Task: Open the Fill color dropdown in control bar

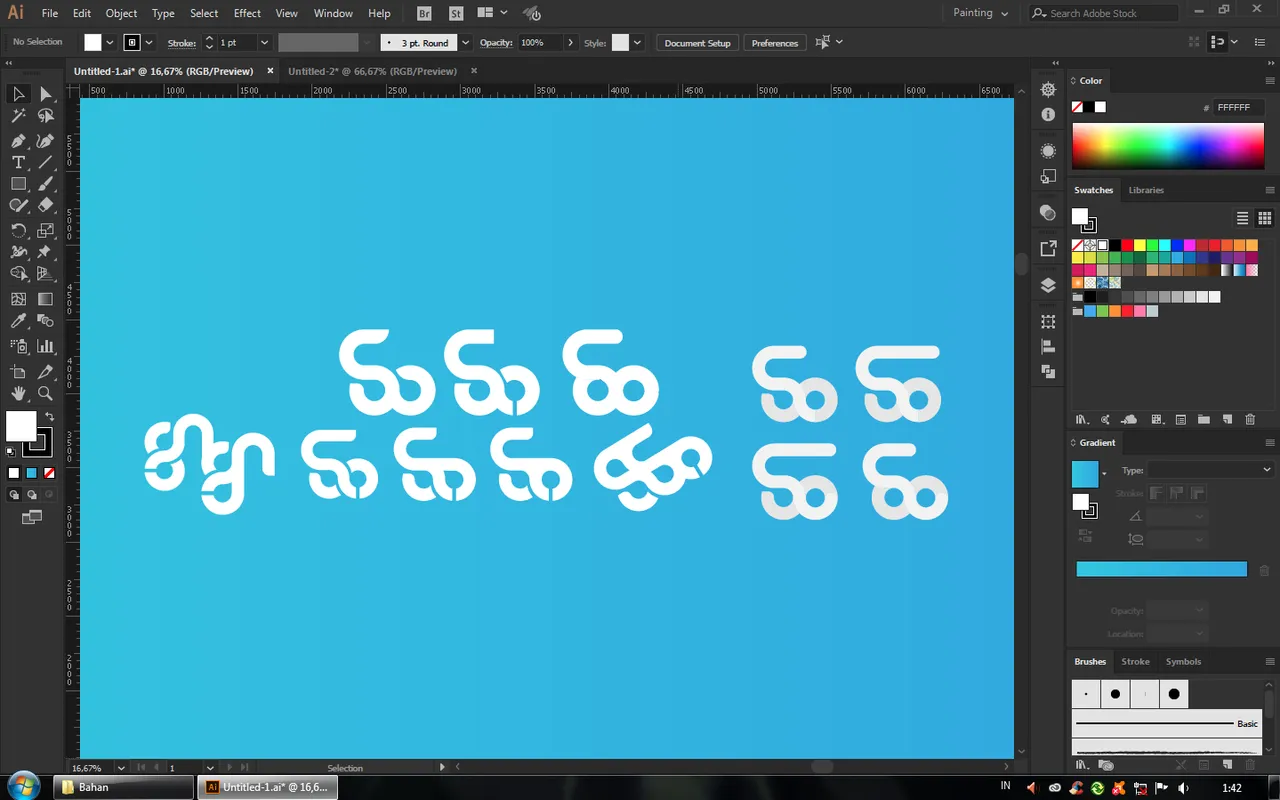Action: tap(109, 43)
